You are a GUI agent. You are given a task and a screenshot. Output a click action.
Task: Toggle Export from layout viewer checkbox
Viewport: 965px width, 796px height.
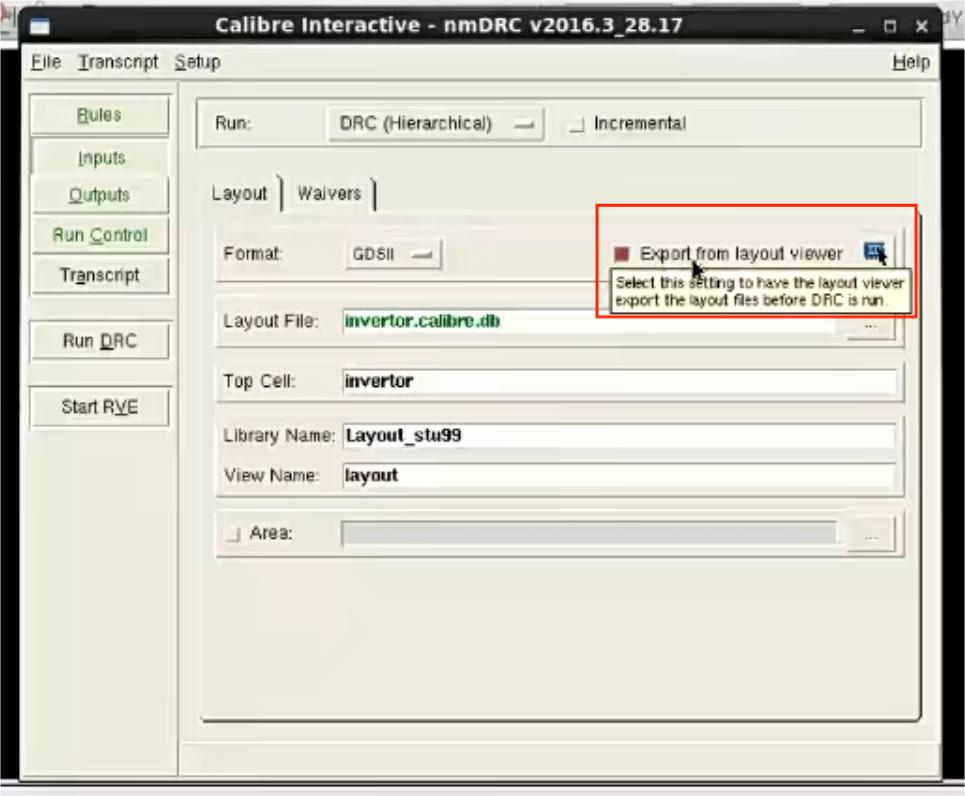point(622,254)
